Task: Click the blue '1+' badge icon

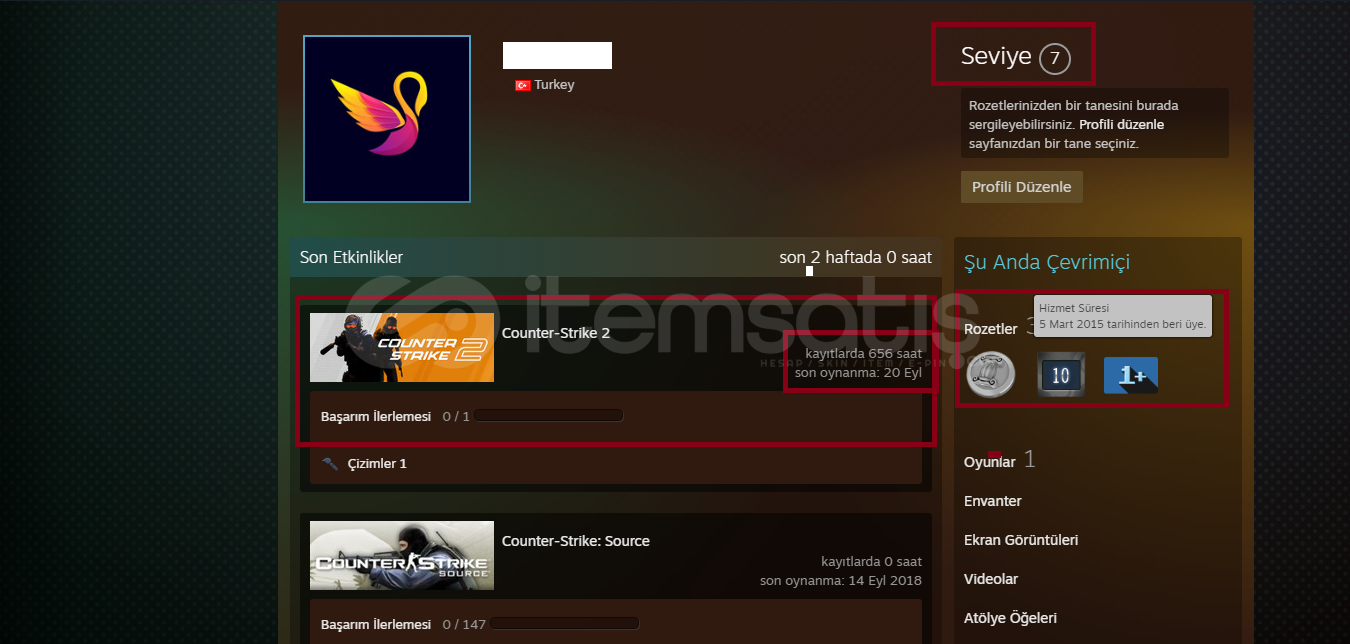Action: (x=1131, y=375)
